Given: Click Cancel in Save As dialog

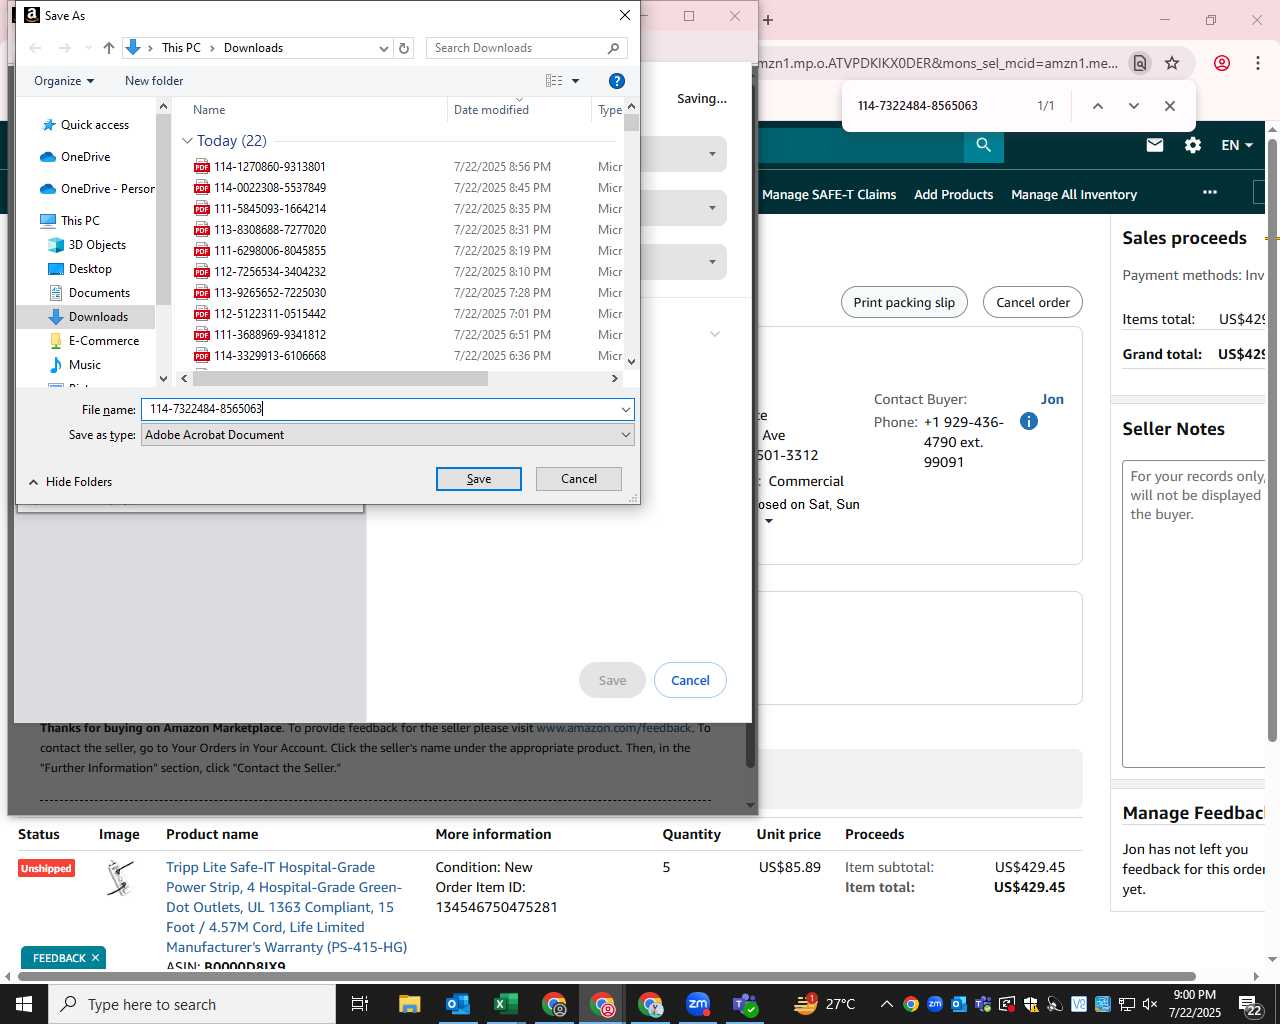Looking at the screenshot, I should [x=579, y=479].
